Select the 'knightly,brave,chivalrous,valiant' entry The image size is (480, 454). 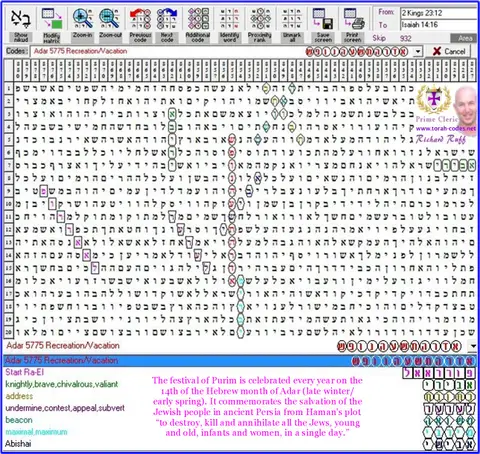click(62, 384)
